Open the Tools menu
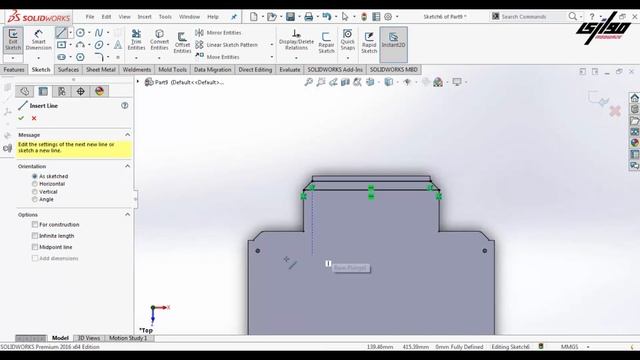640x360 pixels. [165, 17]
